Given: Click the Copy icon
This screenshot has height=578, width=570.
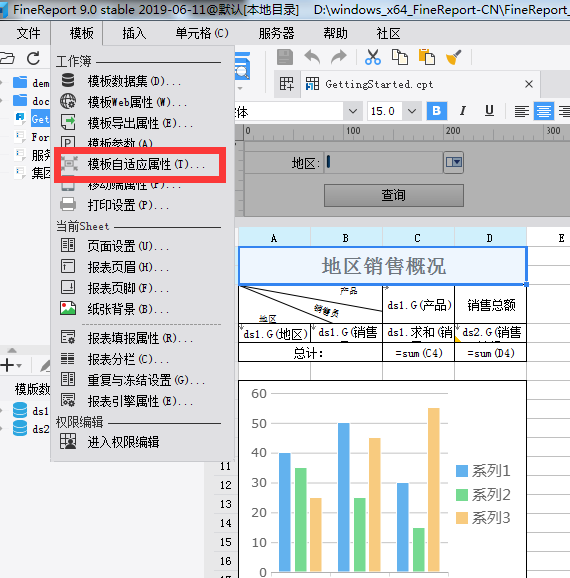Looking at the screenshot, I should click(400, 58).
